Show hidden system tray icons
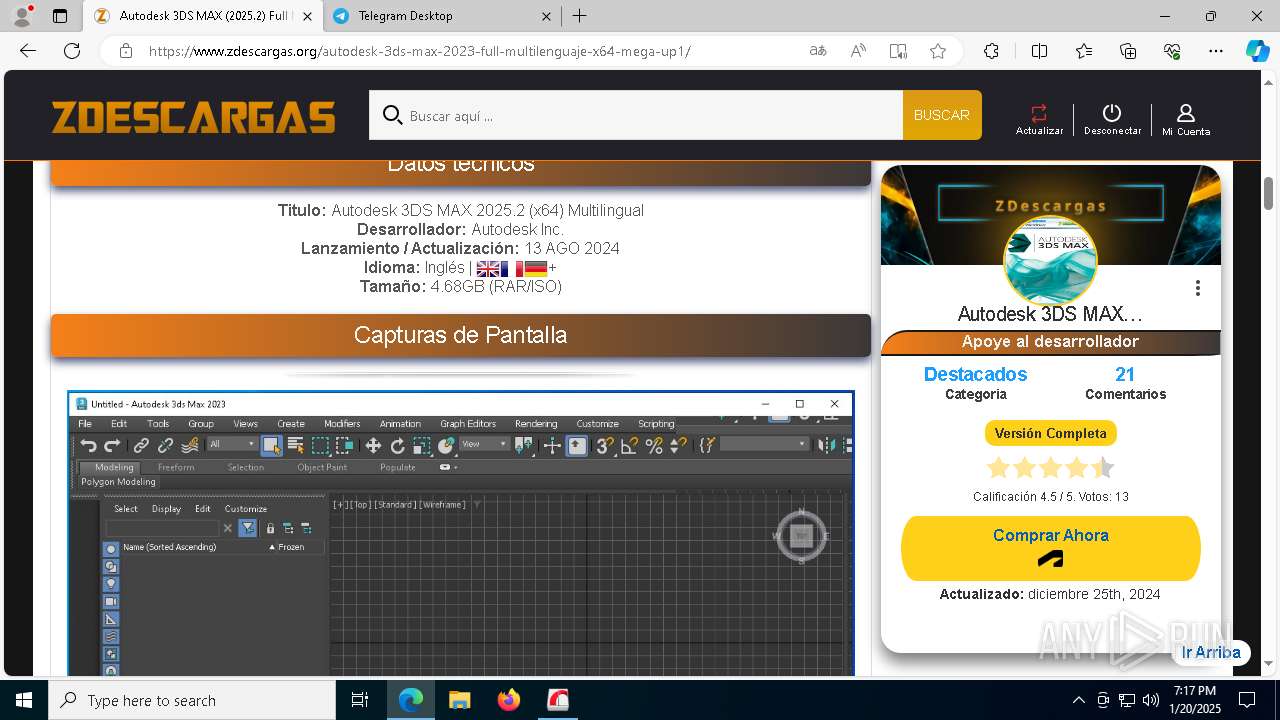The height and width of the screenshot is (720, 1280). pos(1079,700)
